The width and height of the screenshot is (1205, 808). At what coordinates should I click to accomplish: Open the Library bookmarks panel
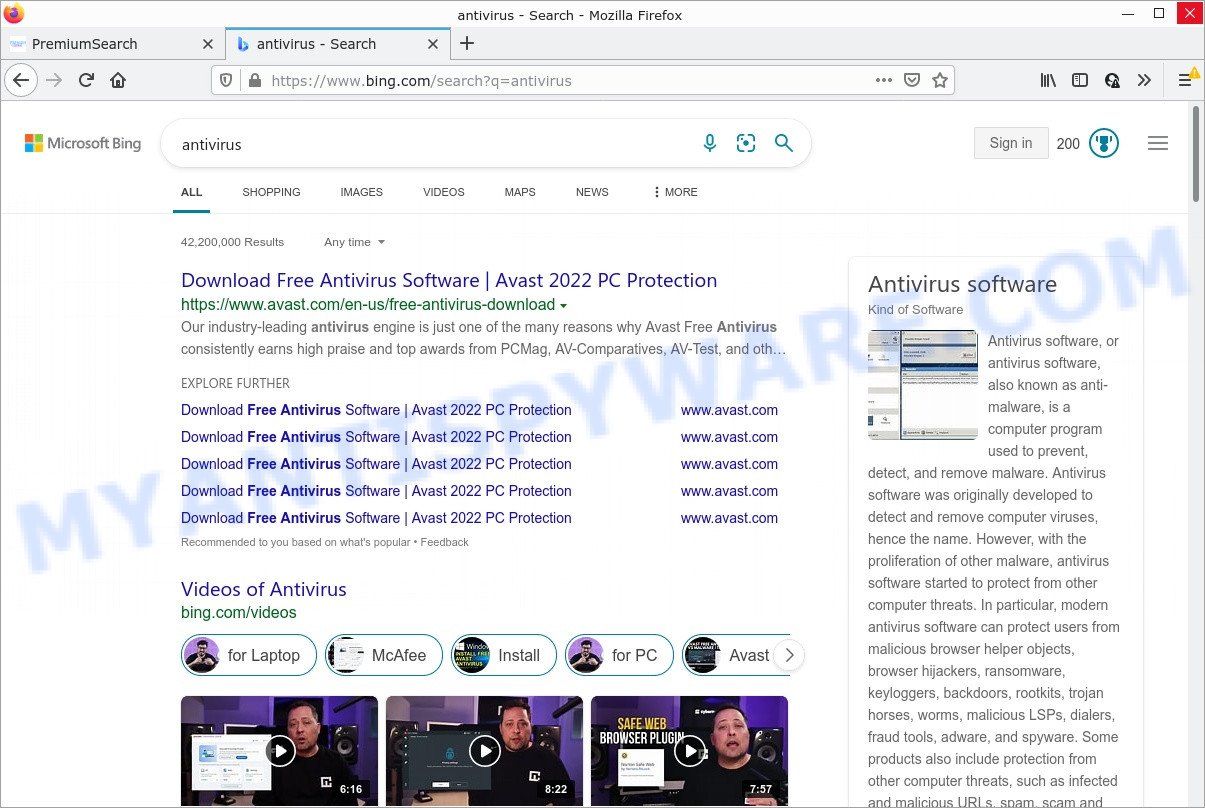click(x=1048, y=80)
